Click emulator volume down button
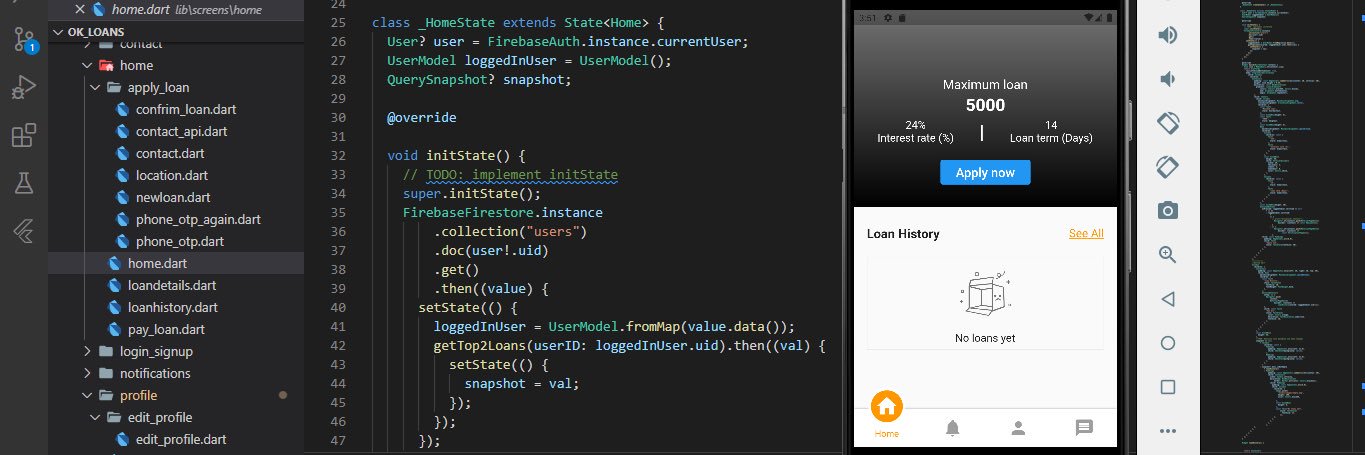Image resolution: width=1365 pixels, height=455 pixels. (1167, 79)
